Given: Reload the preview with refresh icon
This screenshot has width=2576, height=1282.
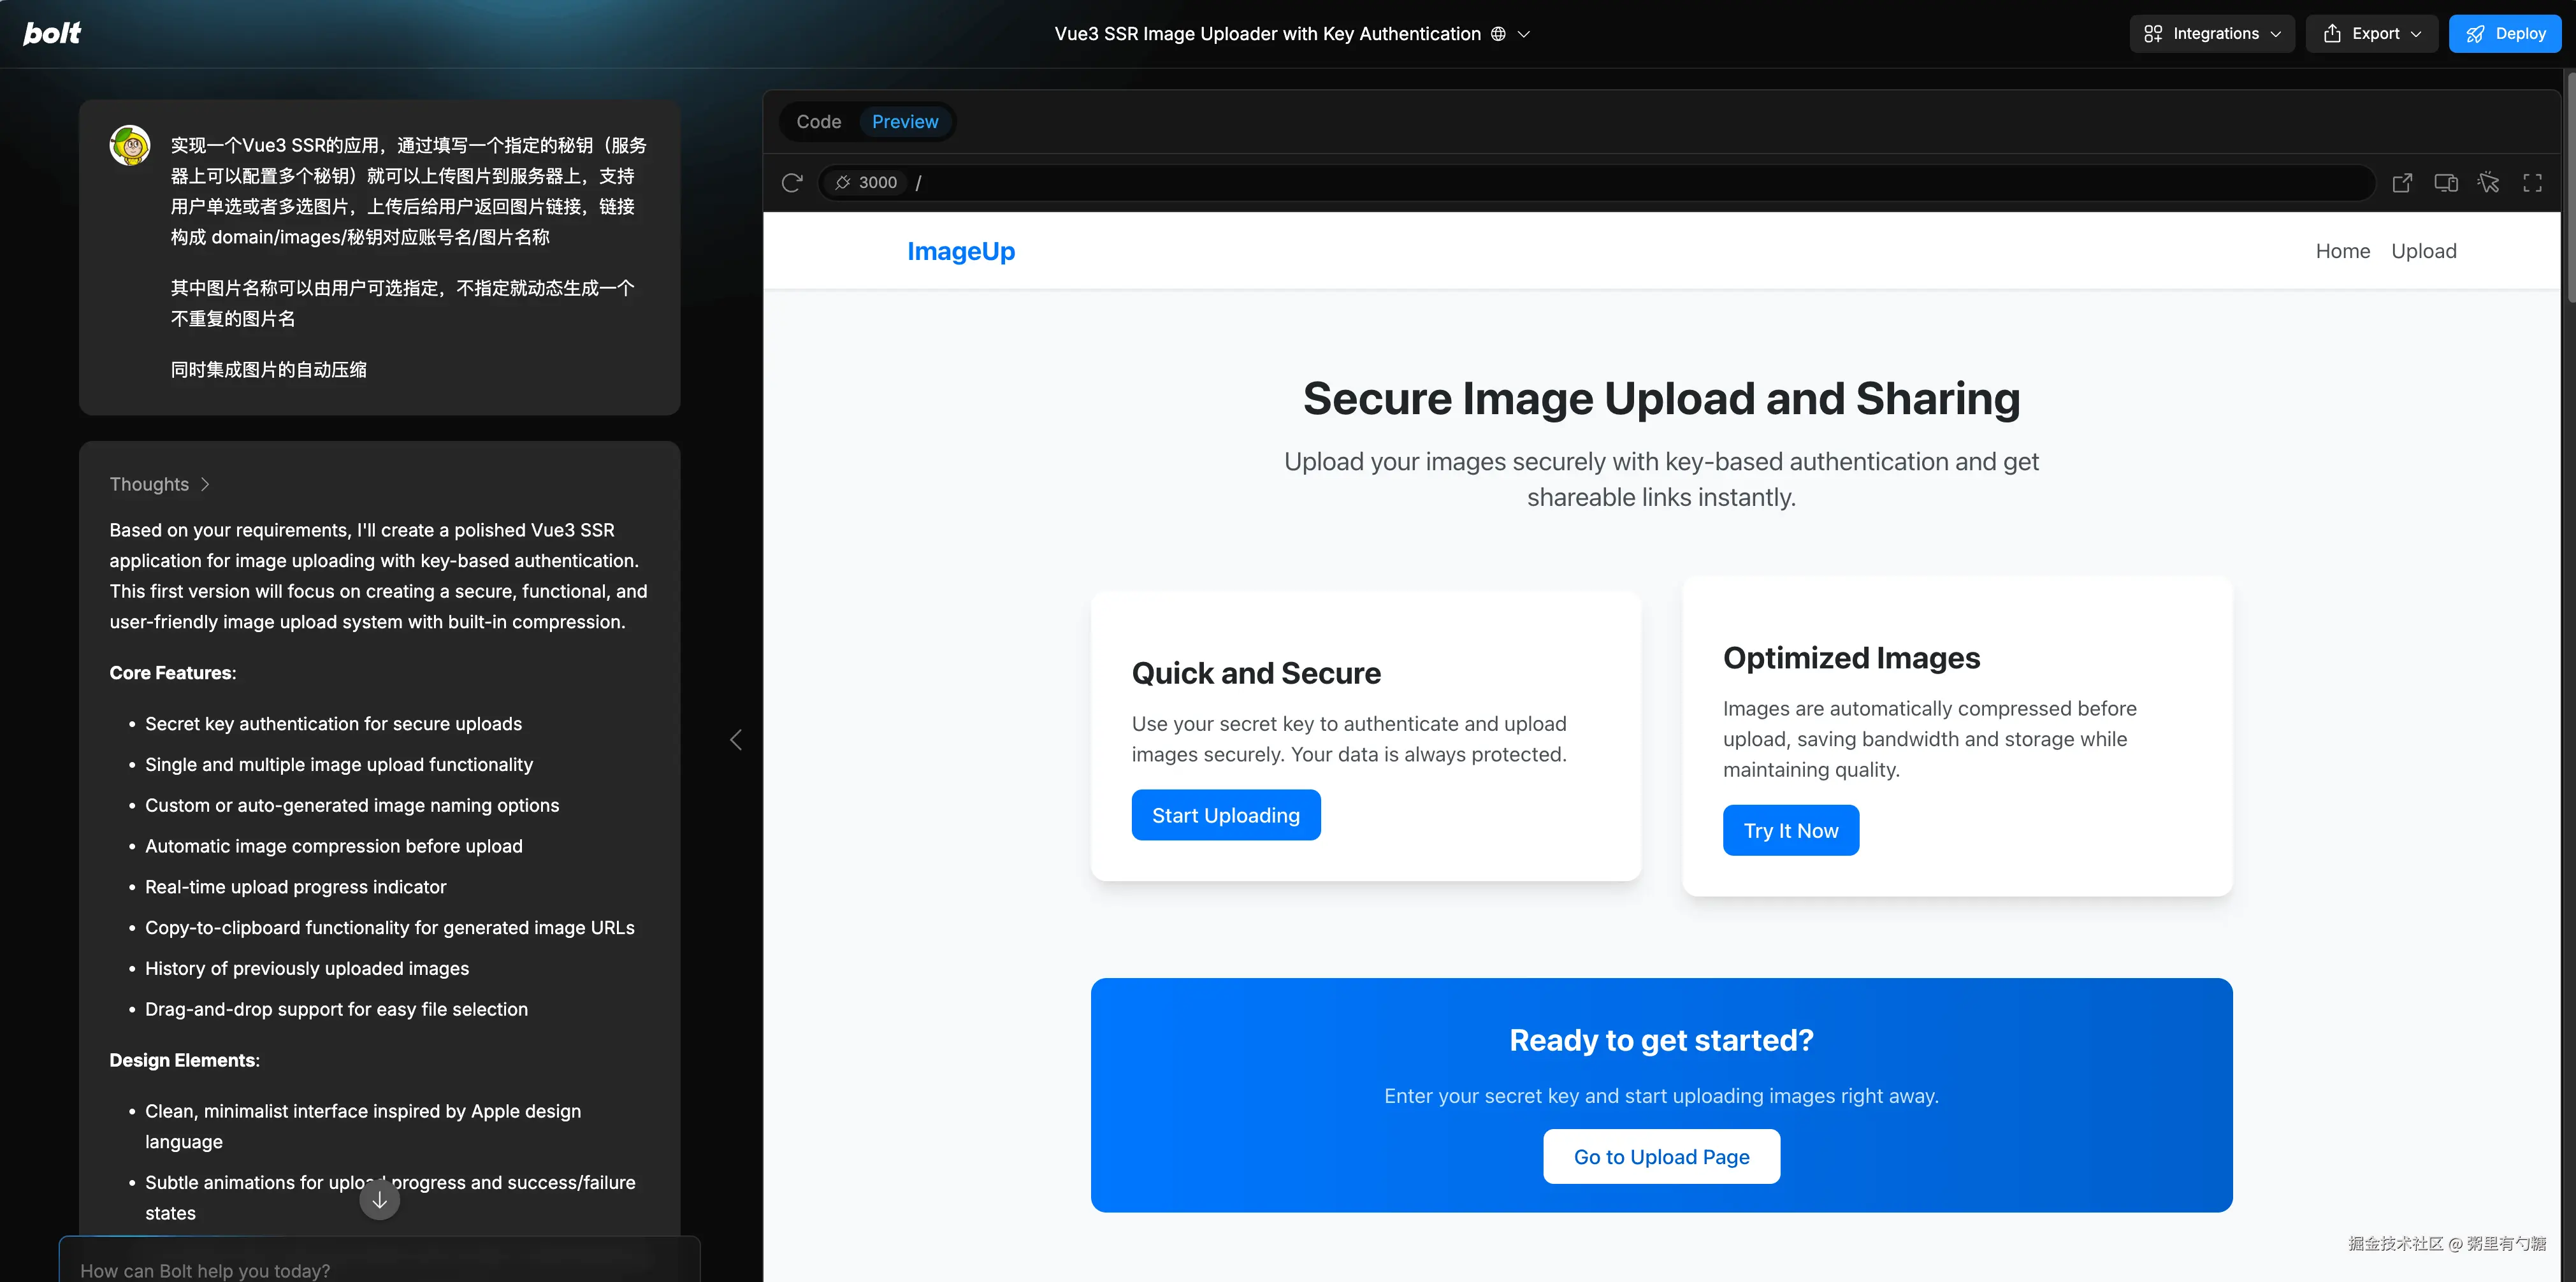Looking at the screenshot, I should 792,182.
